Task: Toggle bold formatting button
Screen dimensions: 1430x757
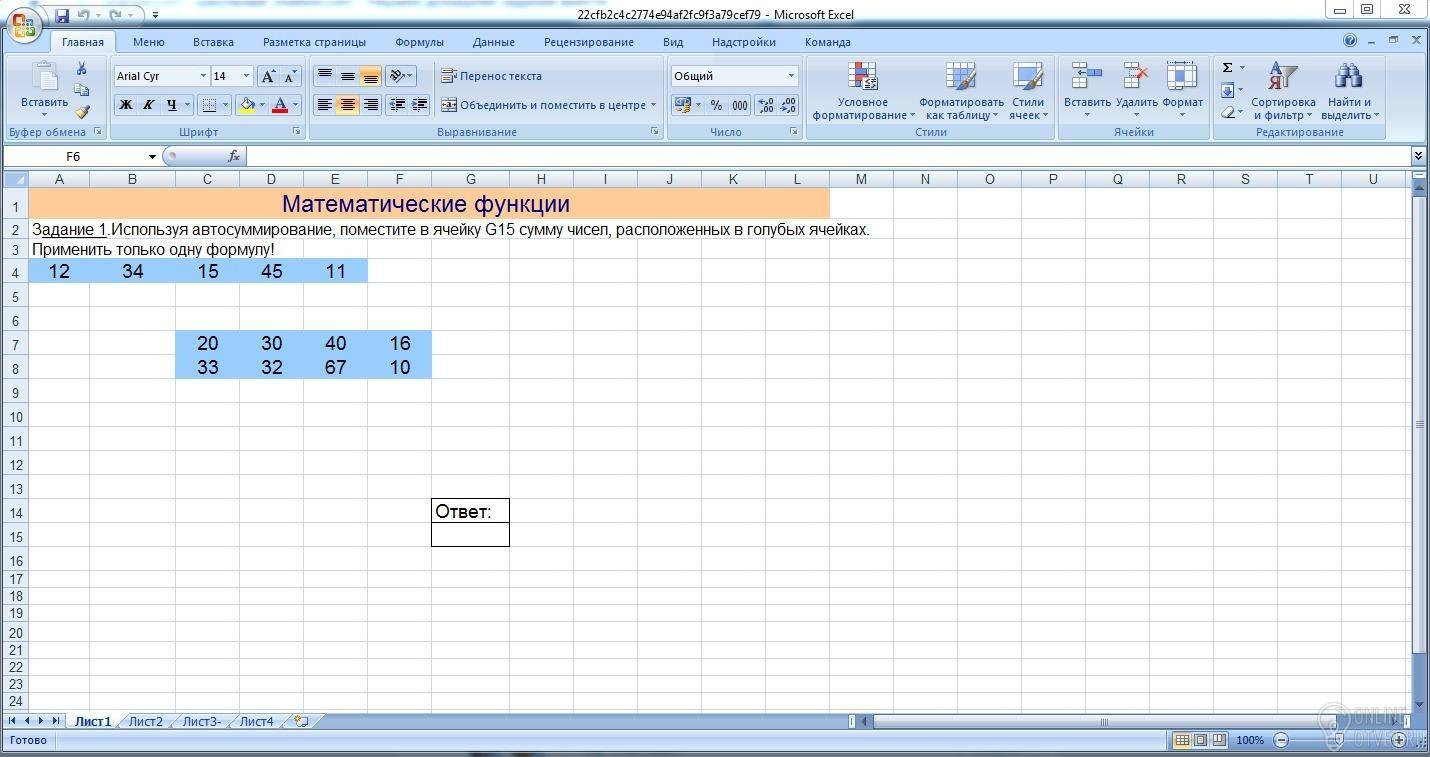Action: click(x=125, y=105)
